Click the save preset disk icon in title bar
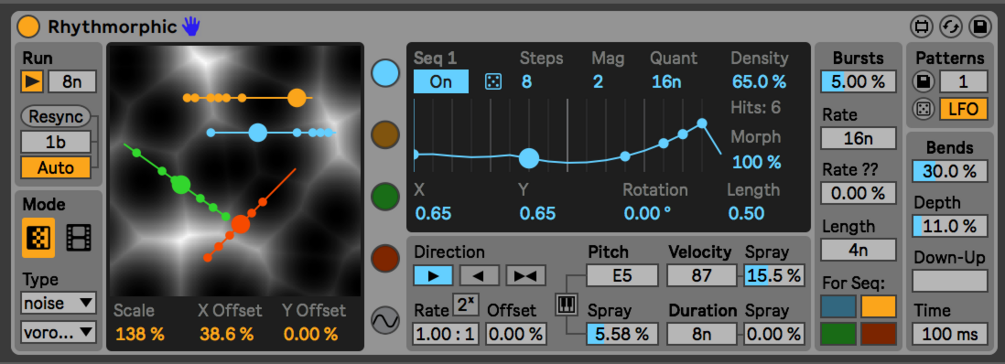Screen dimensions: 1005x364 click(980, 27)
